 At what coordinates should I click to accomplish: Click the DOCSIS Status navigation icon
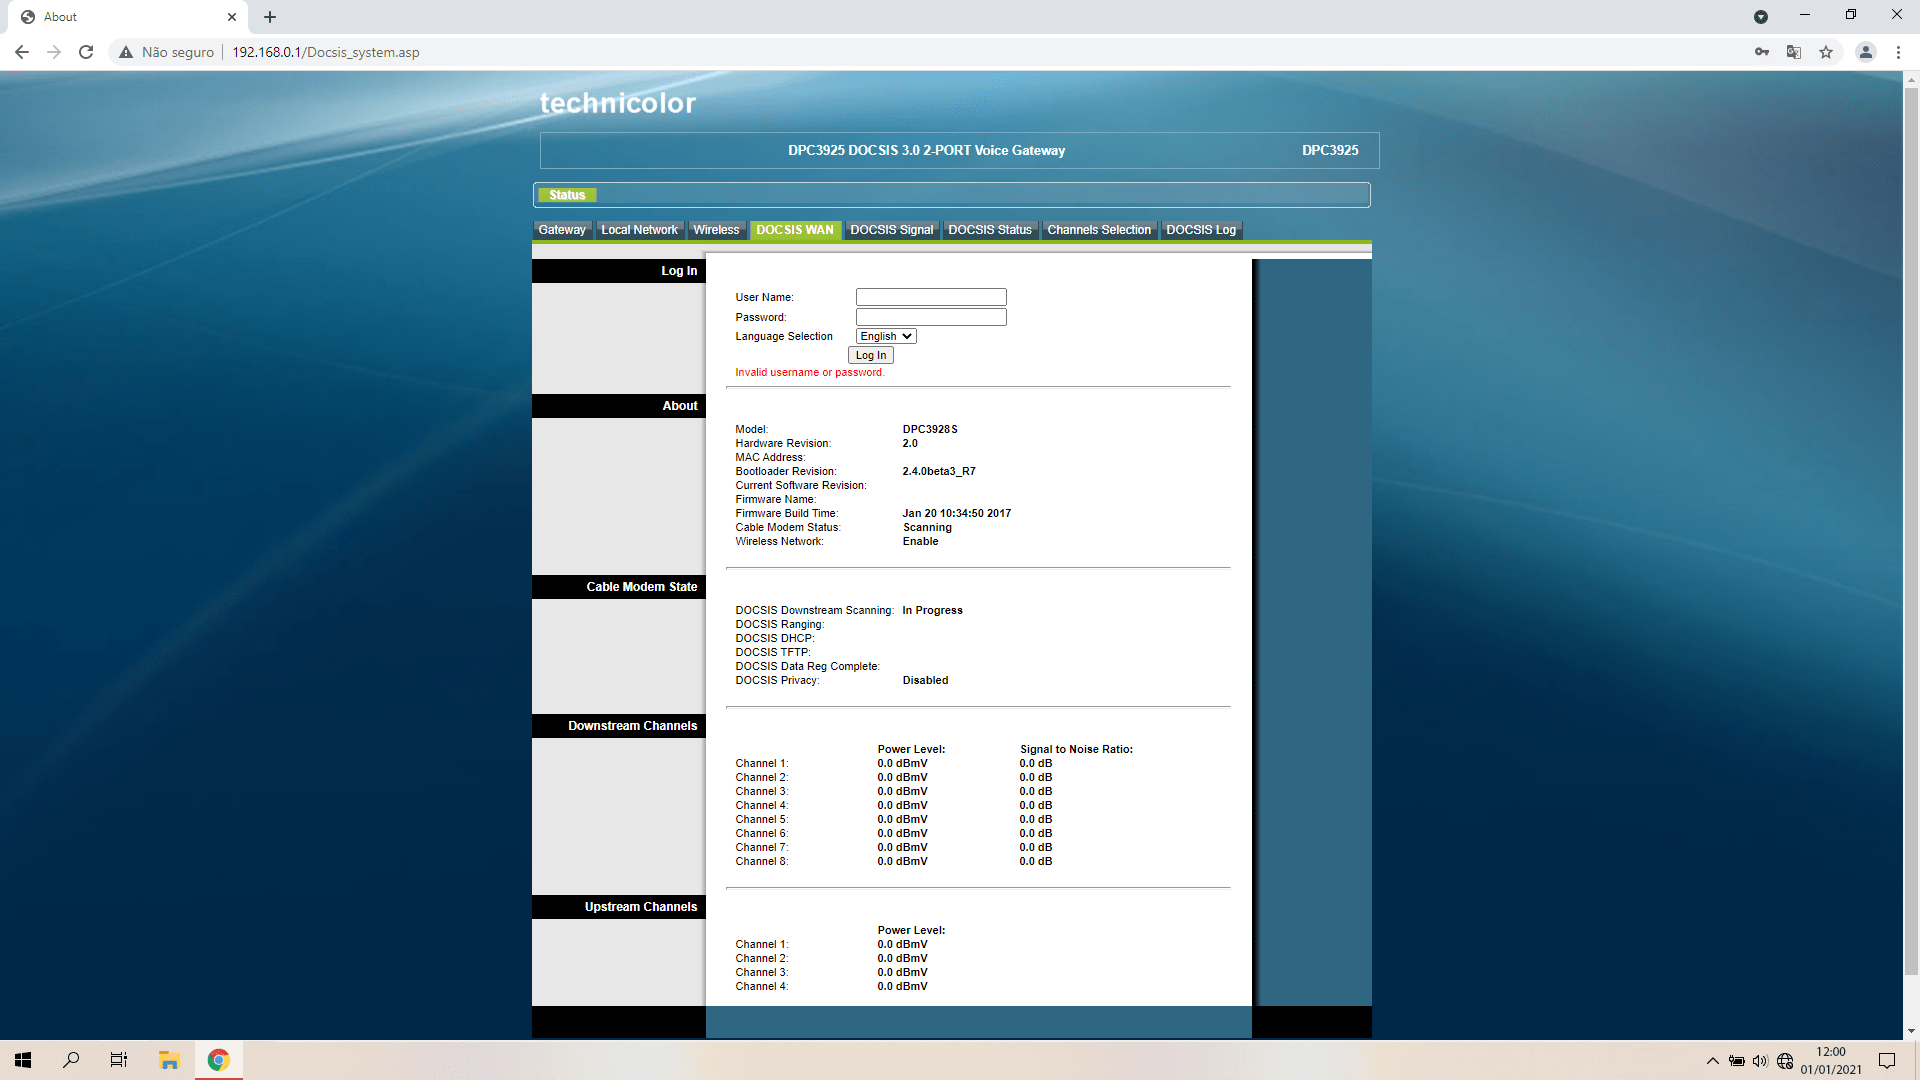tap(989, 229)
